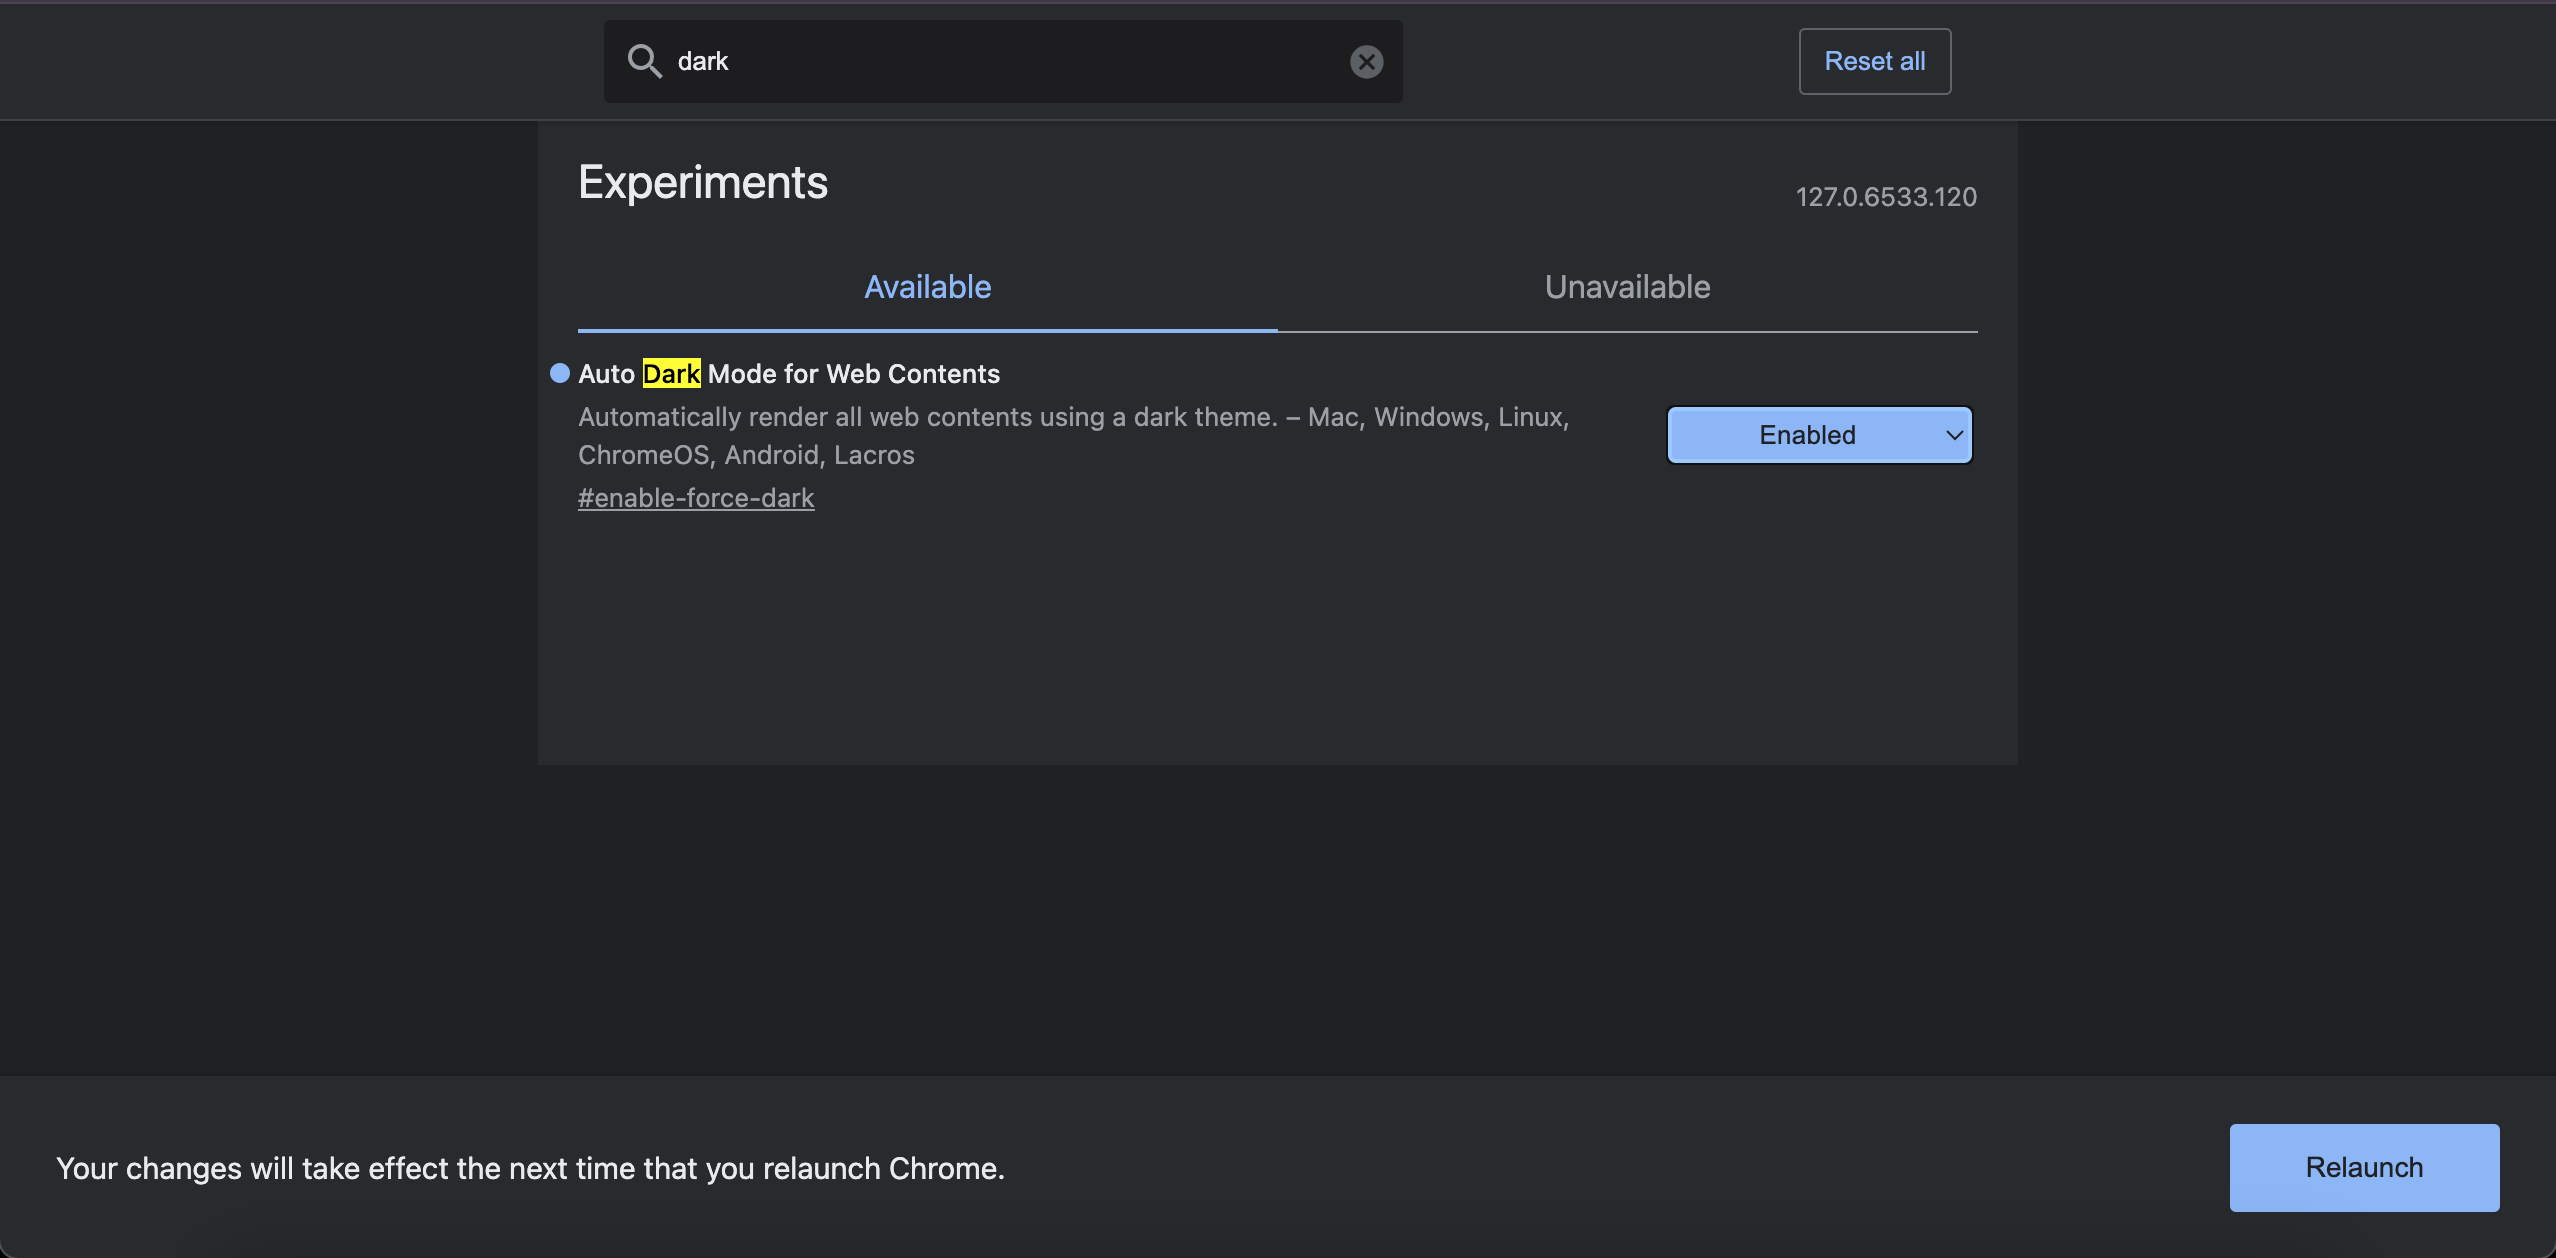Click the blue modified-flag dot indicator
2556x1258 pixels.
(560, 373)
